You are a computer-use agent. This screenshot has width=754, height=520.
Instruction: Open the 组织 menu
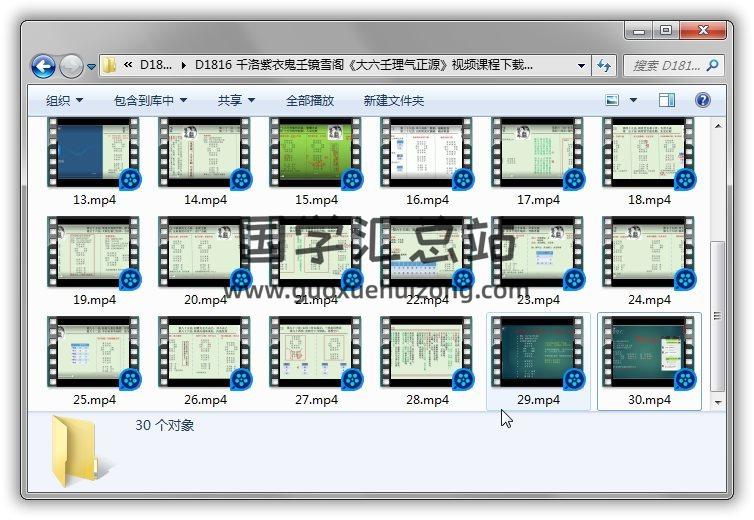tap(64, 101)
